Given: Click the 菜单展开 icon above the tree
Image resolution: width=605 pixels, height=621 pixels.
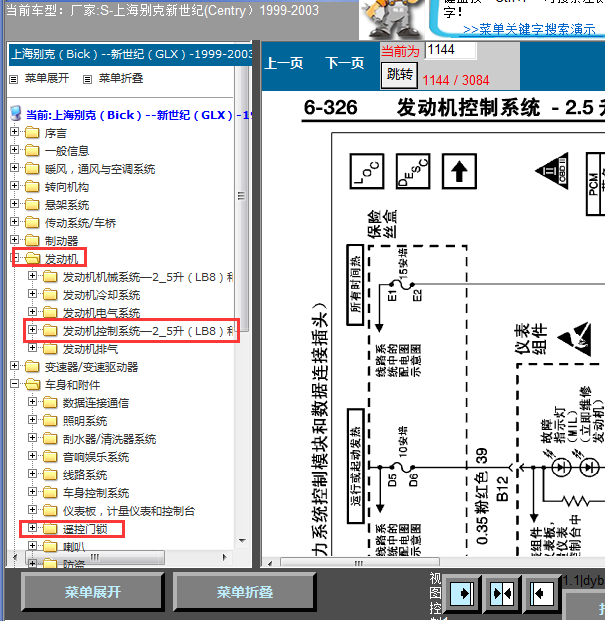Looking at the screenshot, I should [x=14, y=80].
